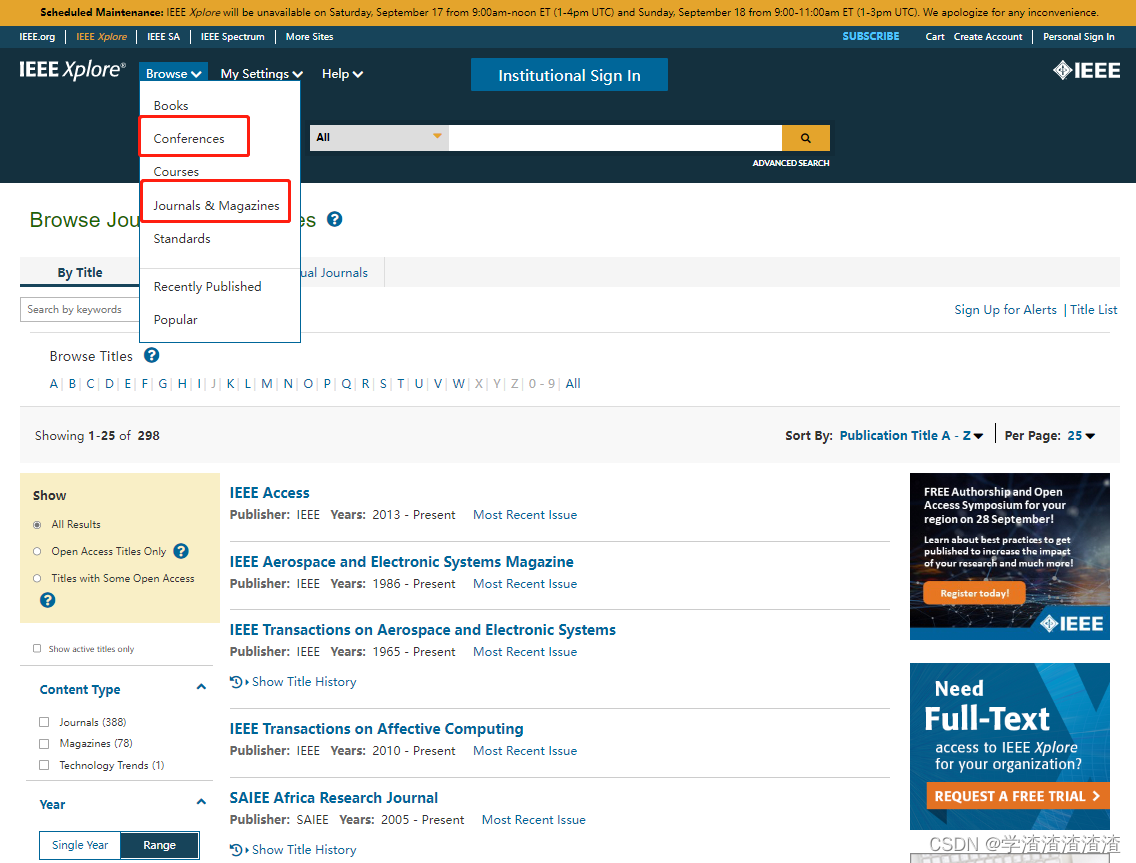Select Titles with Some Open Access option

pos(37,578)
